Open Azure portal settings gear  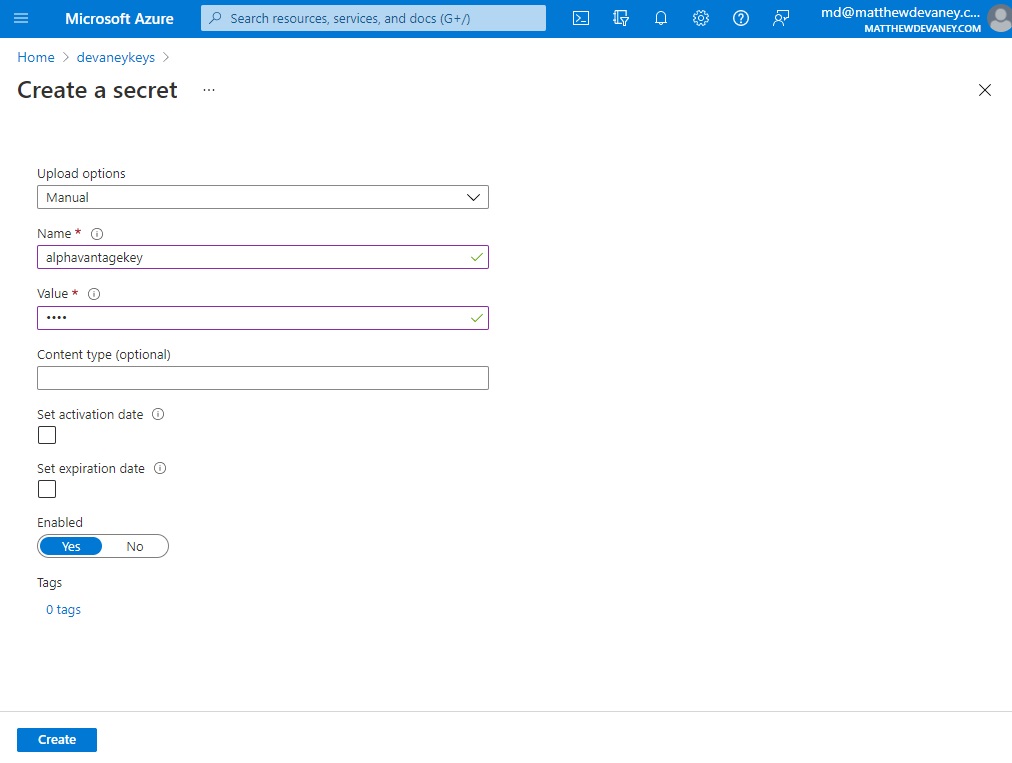click(x=701, y=17)
